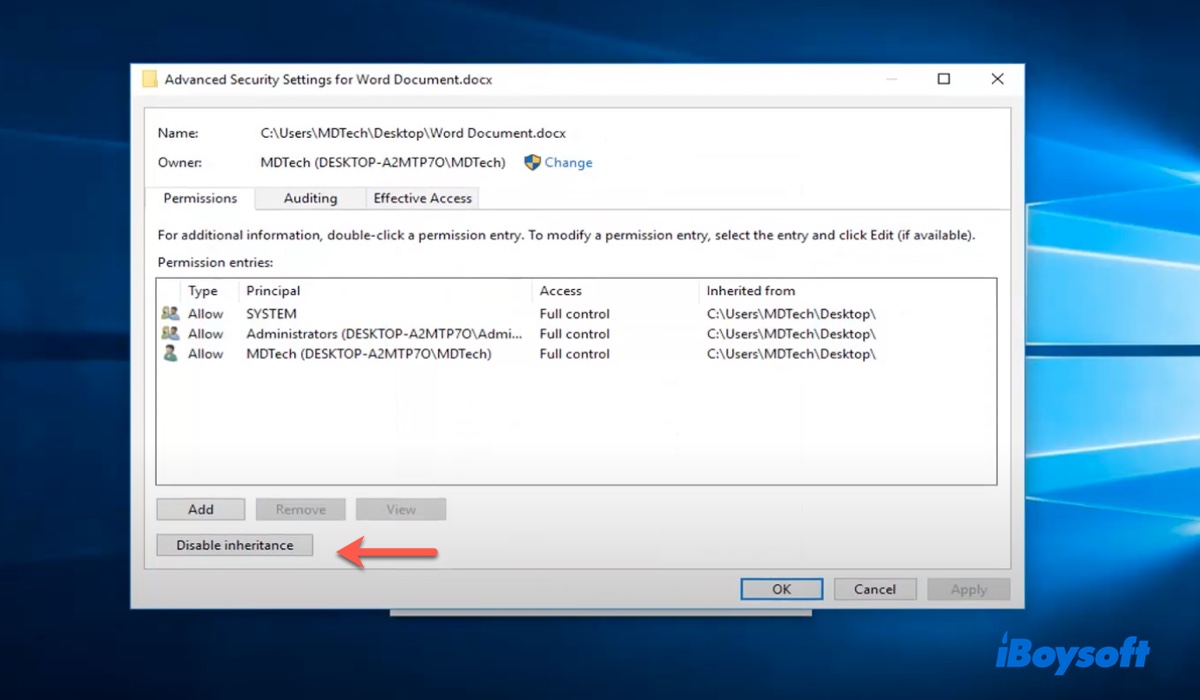
Task: Click Add to create a permission entry
Action: coord(201,509)
